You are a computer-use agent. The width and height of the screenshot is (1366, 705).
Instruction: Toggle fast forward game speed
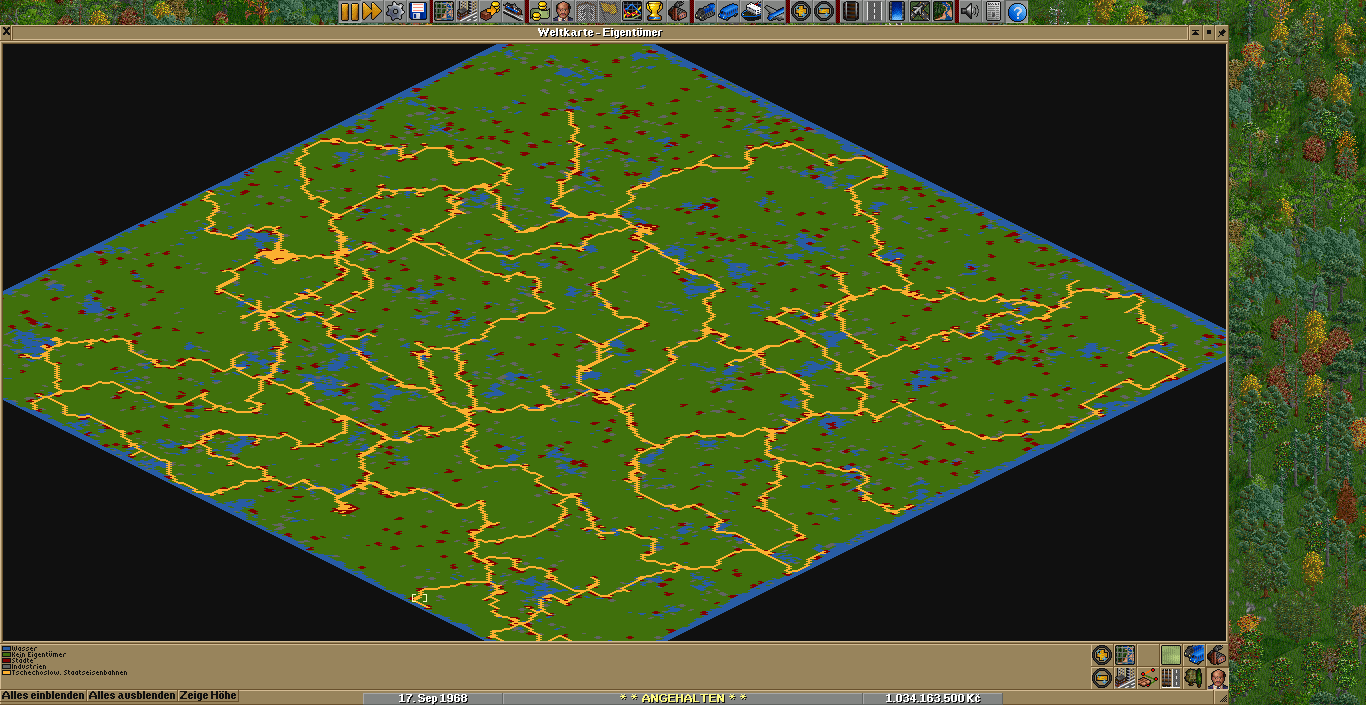[372, 12]
